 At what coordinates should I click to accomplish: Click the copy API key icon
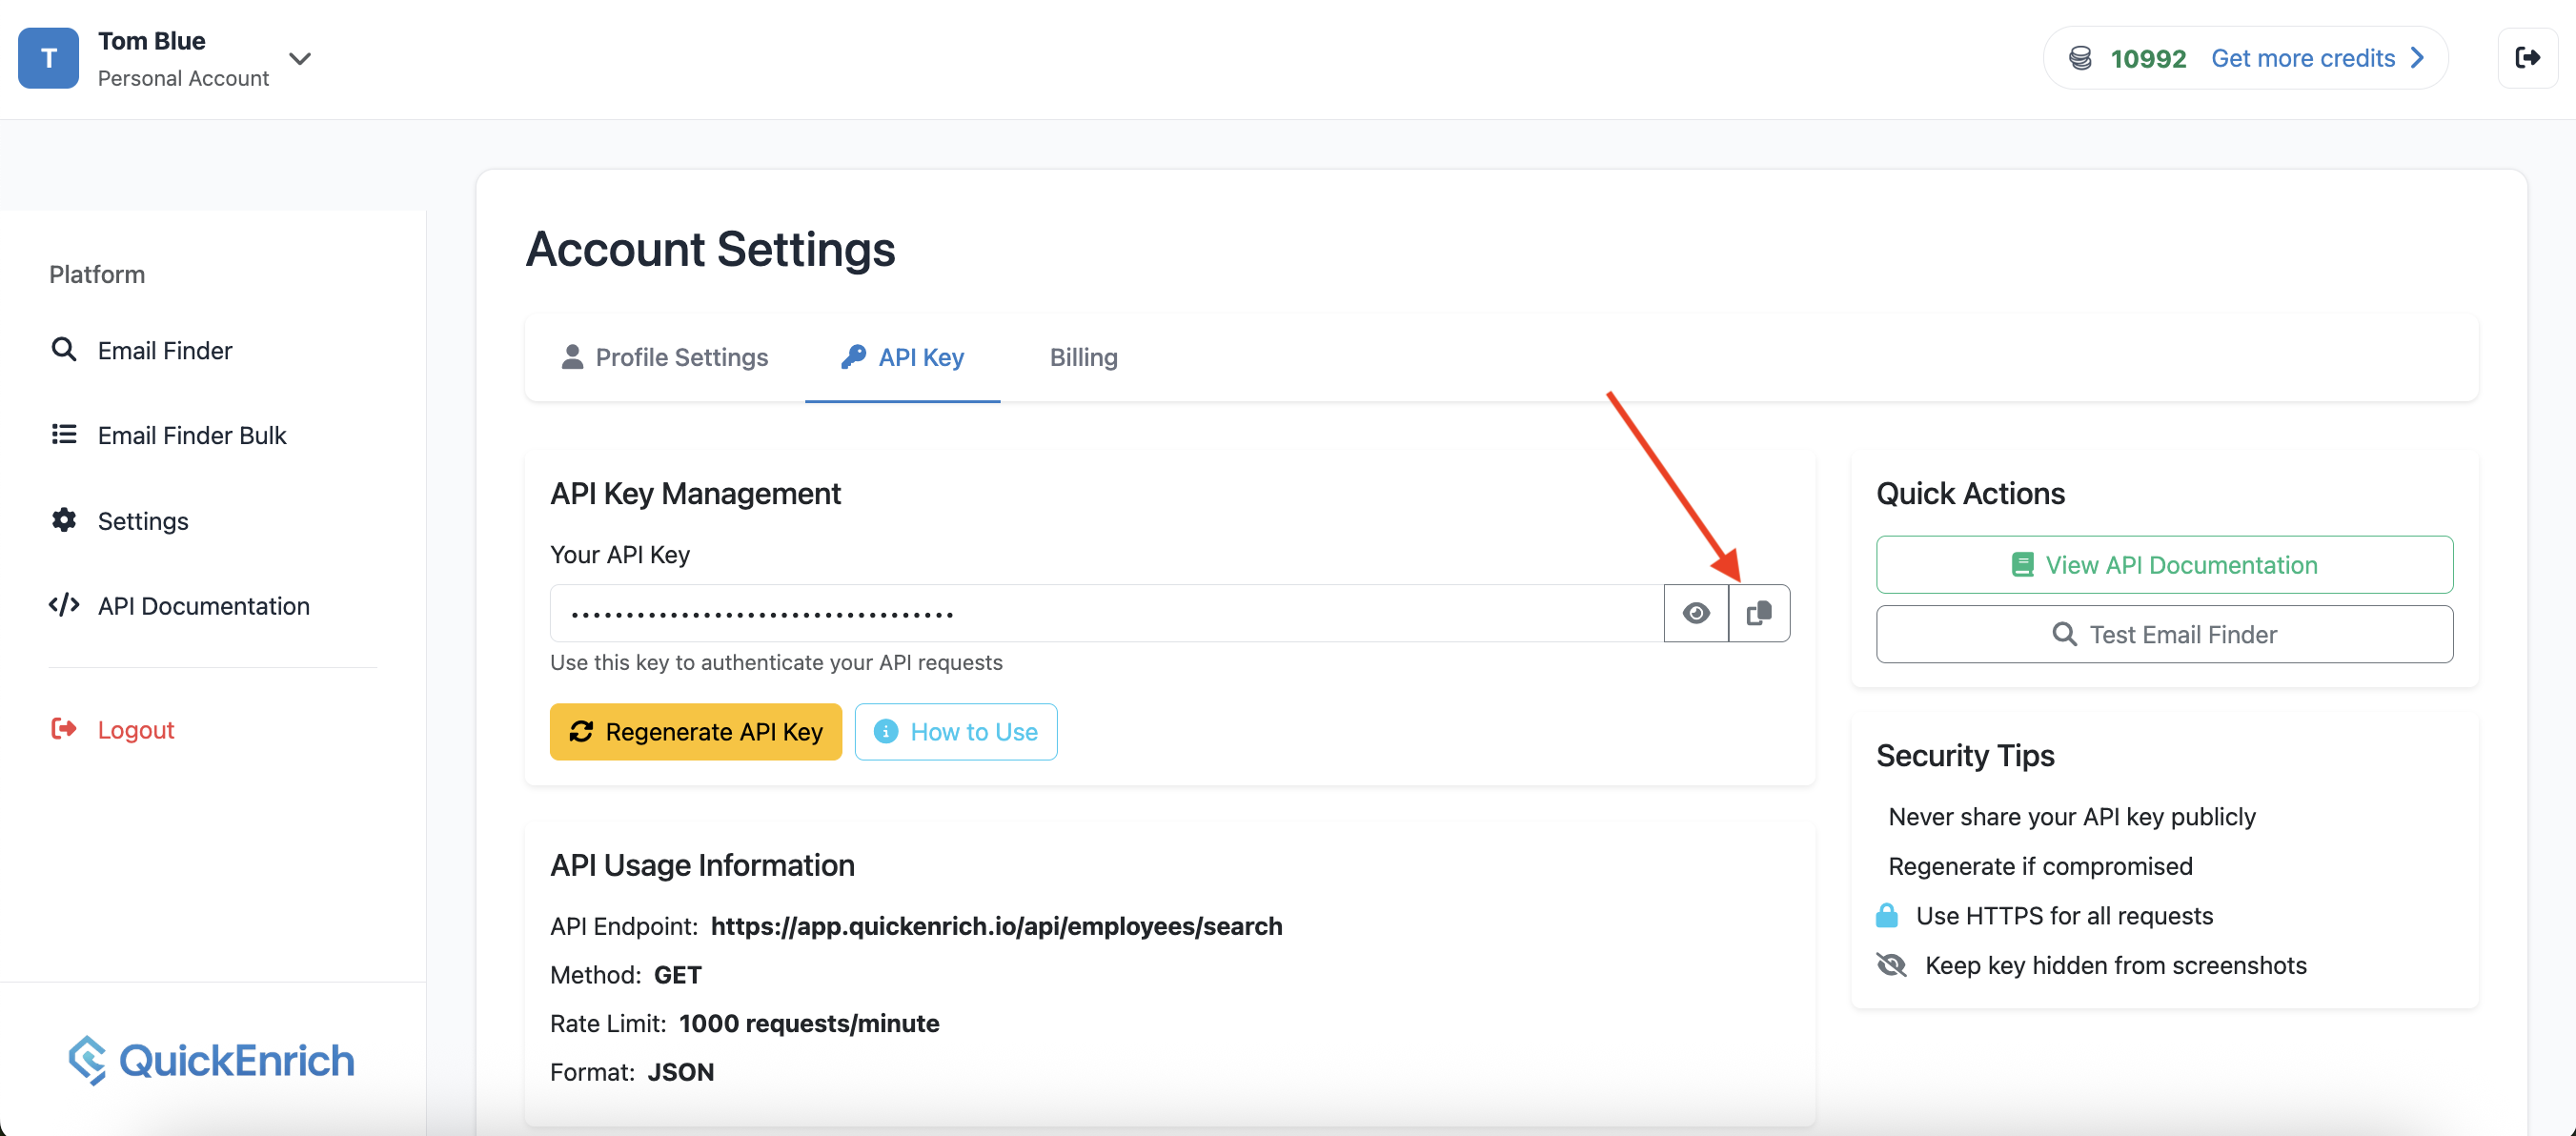tap(1758, 613)
